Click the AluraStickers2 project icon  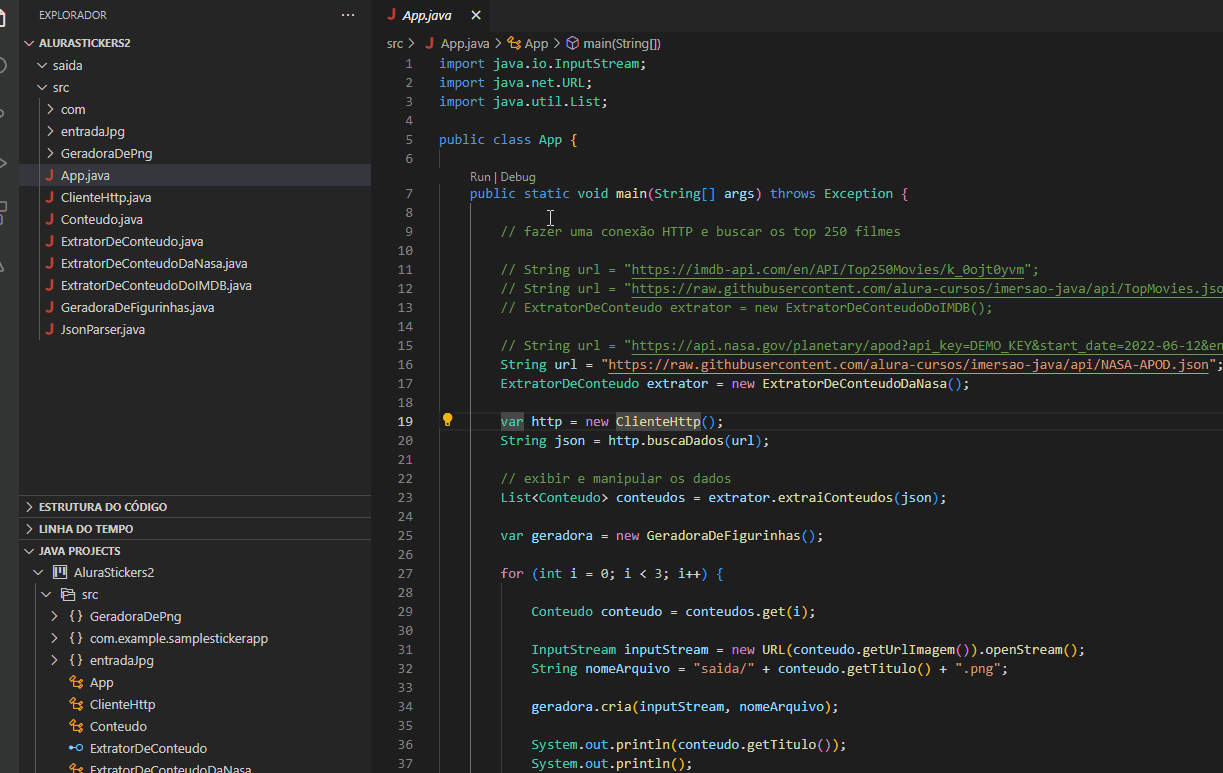click(x=60, y=572)
